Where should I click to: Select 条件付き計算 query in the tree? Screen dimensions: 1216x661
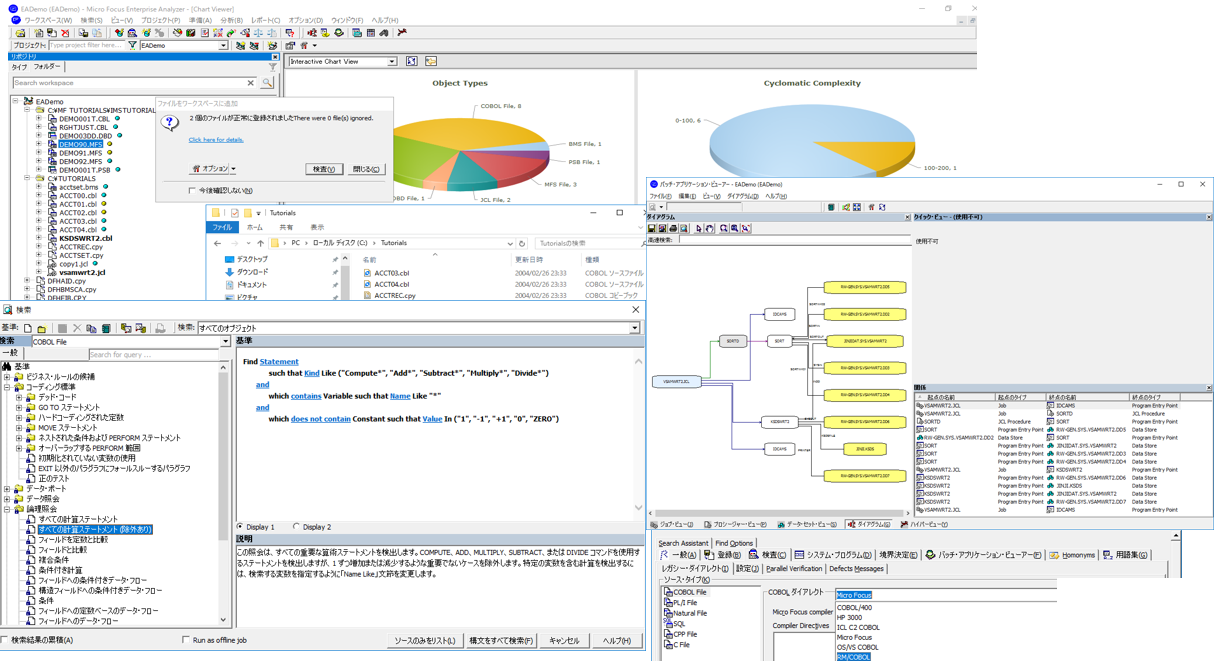tap(60, 570)
